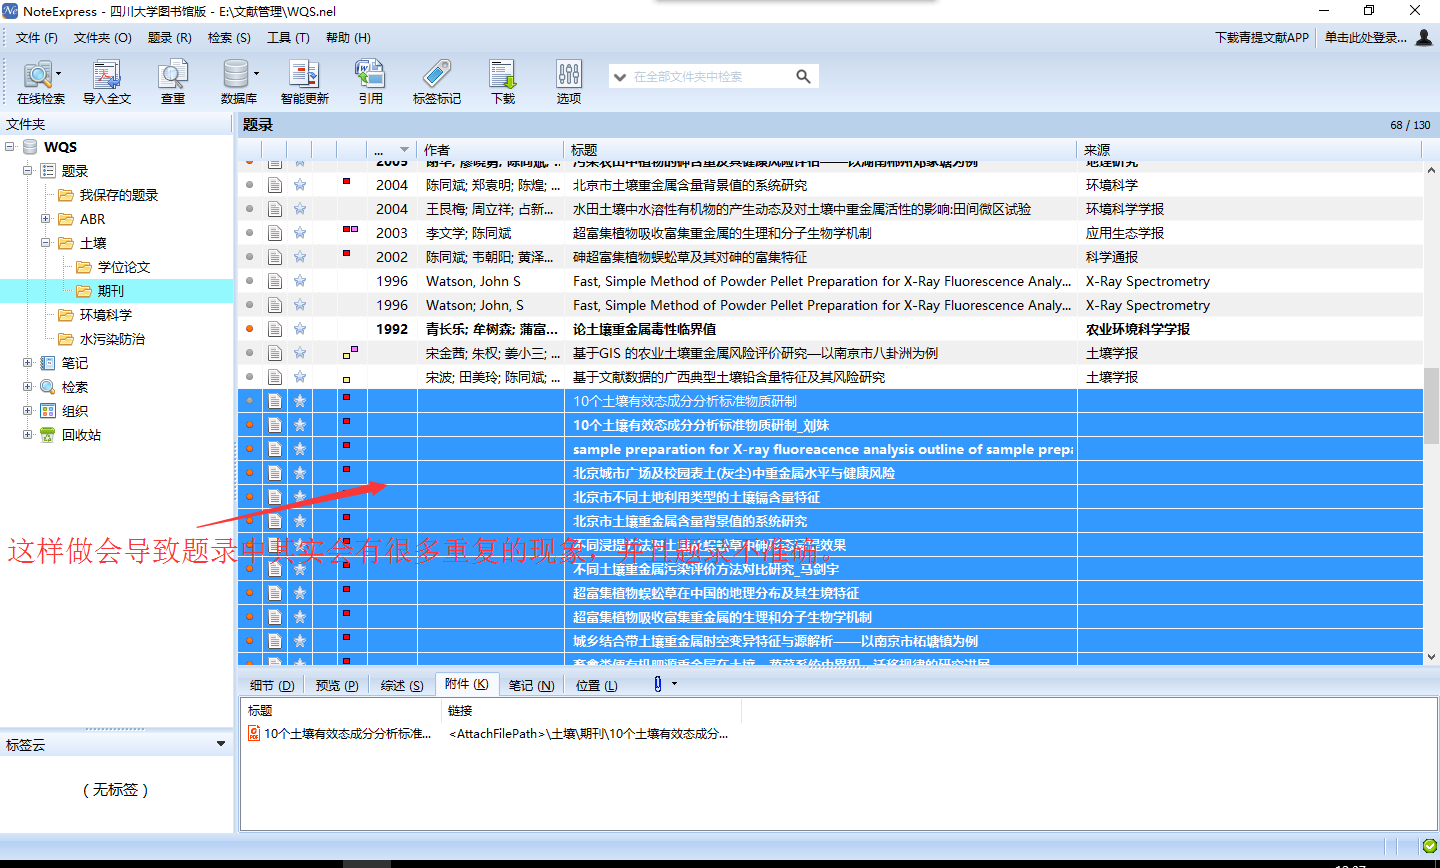Open the 标签云 panel dropdown arrow
Screen dimensions: 1440x868
pyautogui.click(x=221, y=744)
